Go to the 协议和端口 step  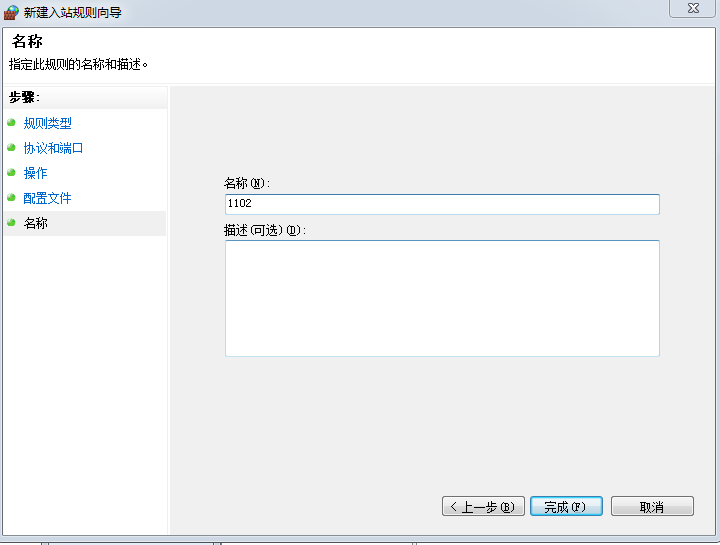pos(53,148)
